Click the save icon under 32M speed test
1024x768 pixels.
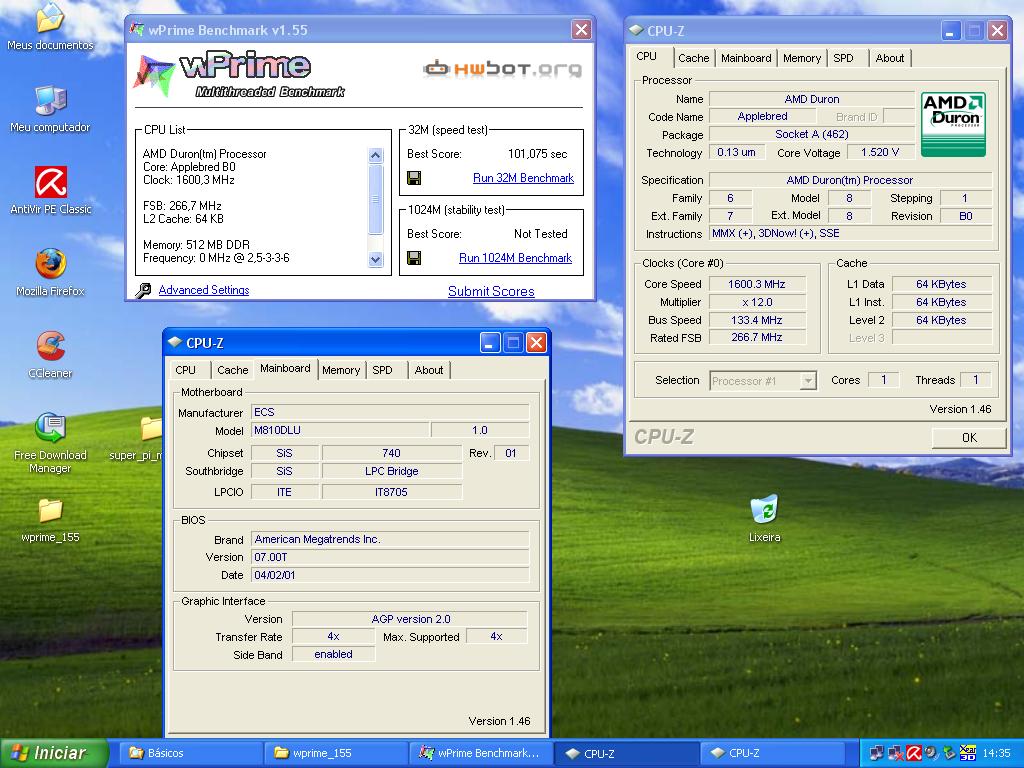point(414,178)
